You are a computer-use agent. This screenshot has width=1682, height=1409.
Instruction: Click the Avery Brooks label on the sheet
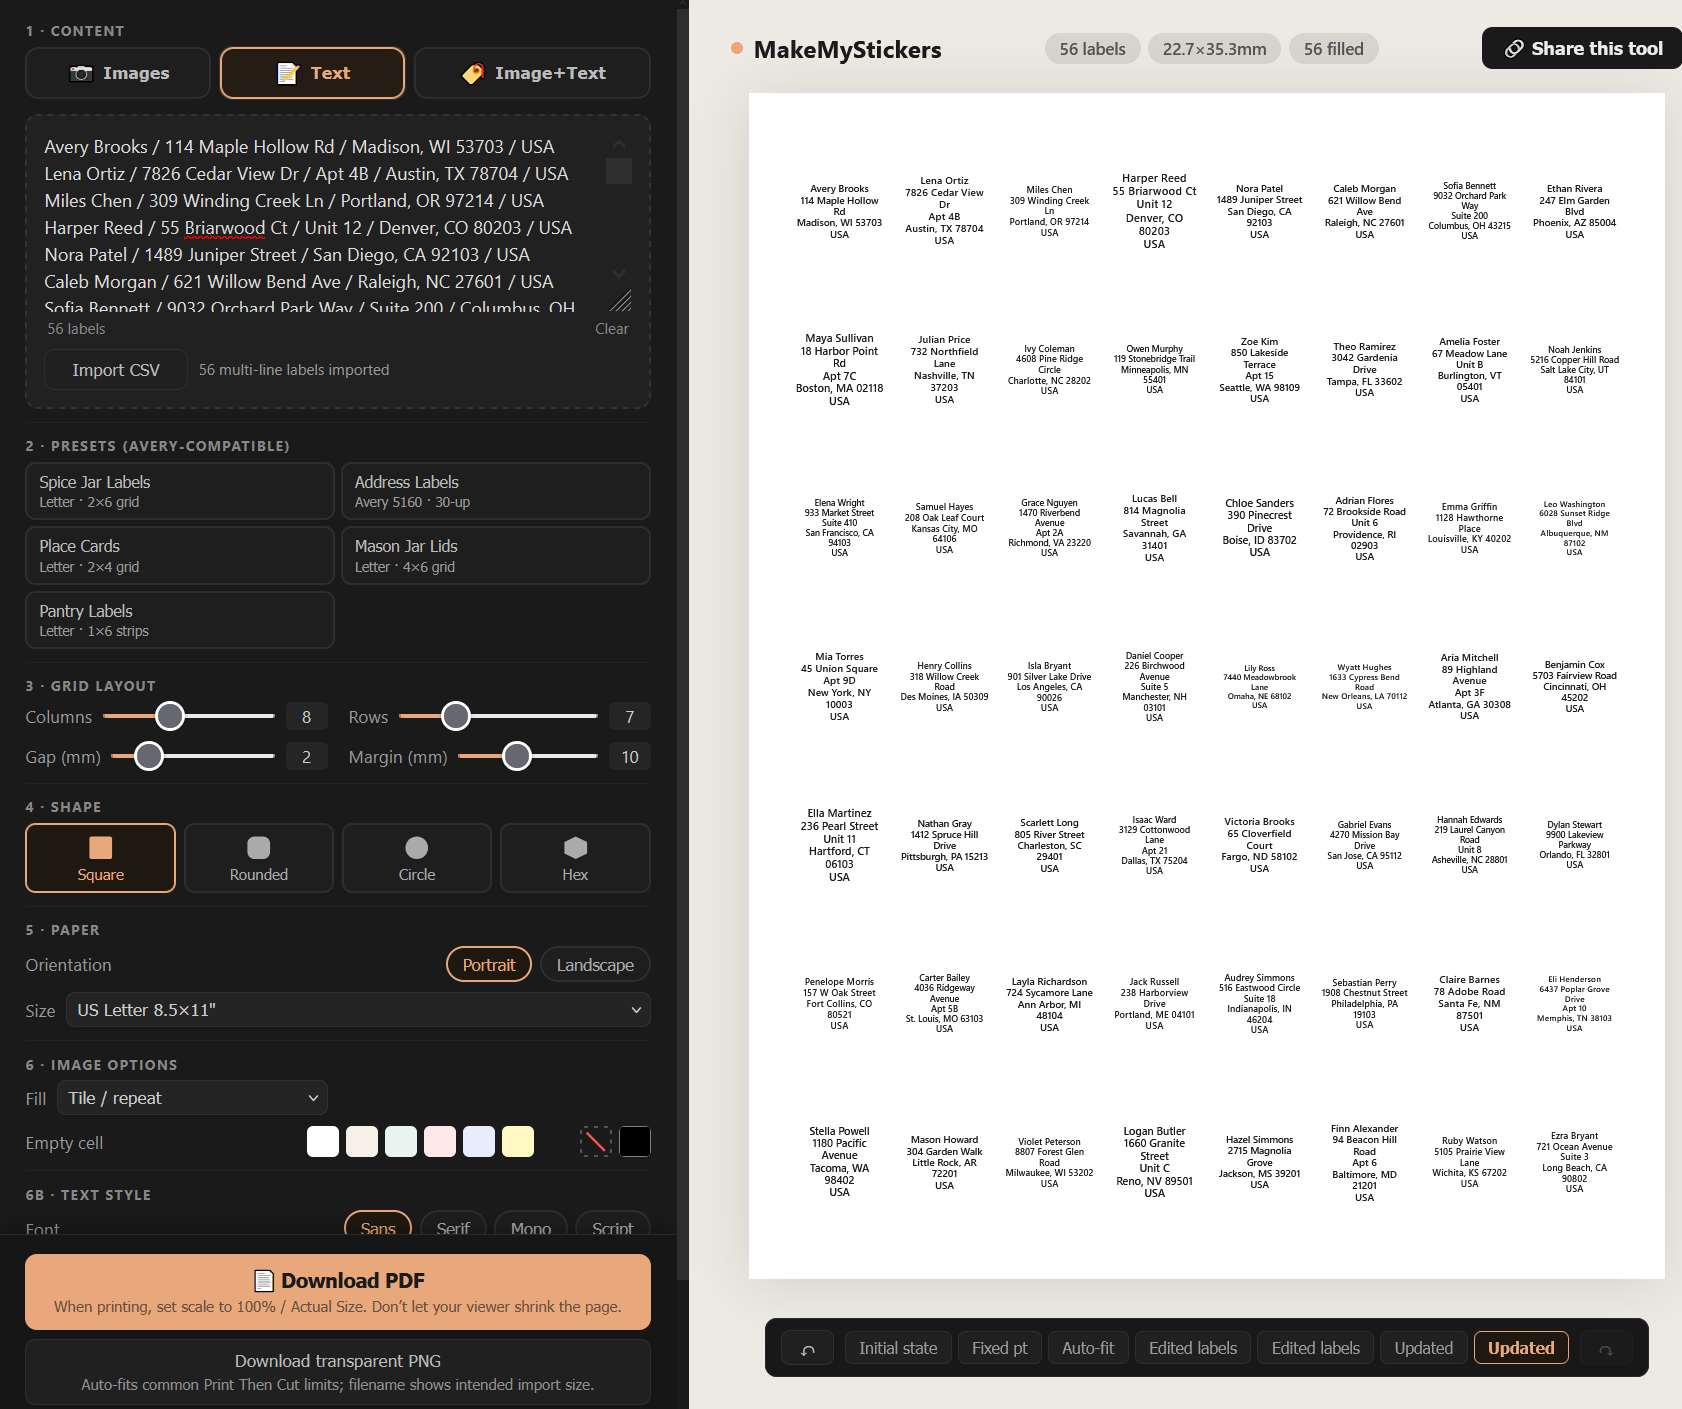tap(839, 211)
